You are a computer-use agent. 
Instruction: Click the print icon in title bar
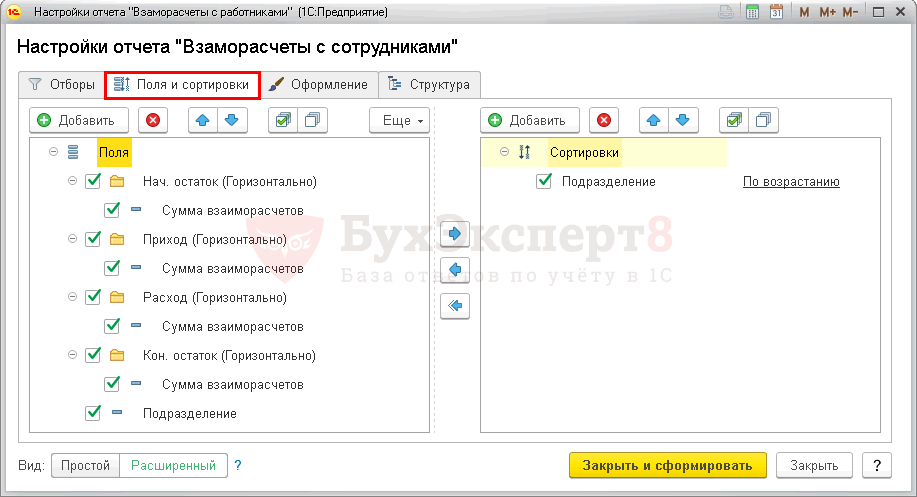(726, 12)
